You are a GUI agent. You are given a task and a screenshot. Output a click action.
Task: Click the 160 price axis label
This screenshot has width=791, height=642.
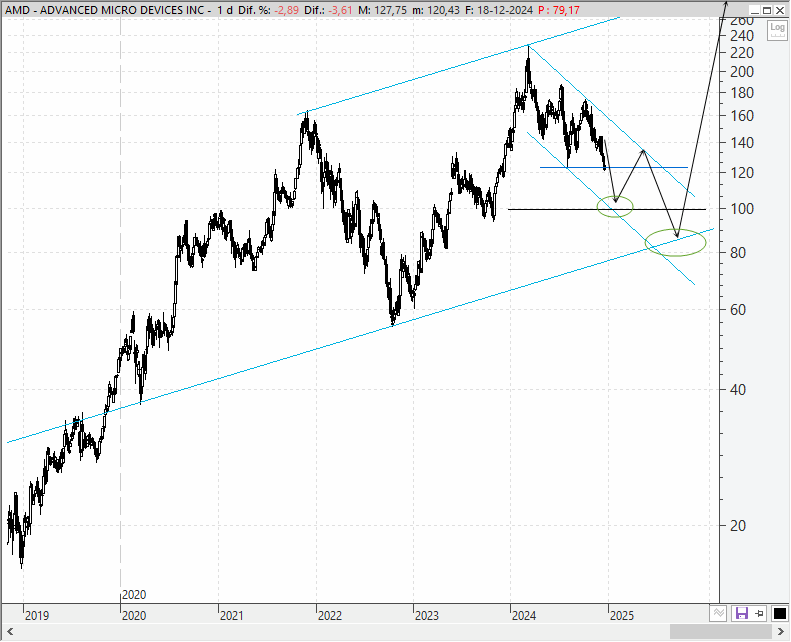click(742, 116)
